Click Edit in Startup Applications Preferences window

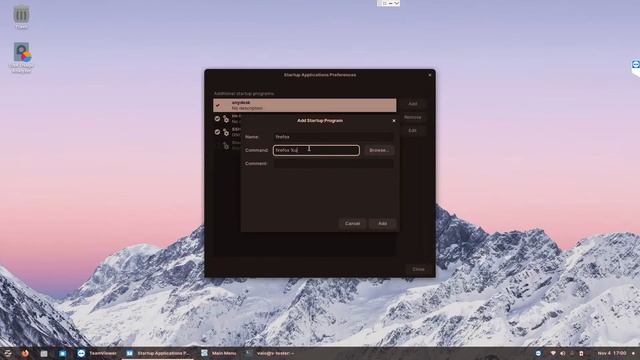[413, 131]
